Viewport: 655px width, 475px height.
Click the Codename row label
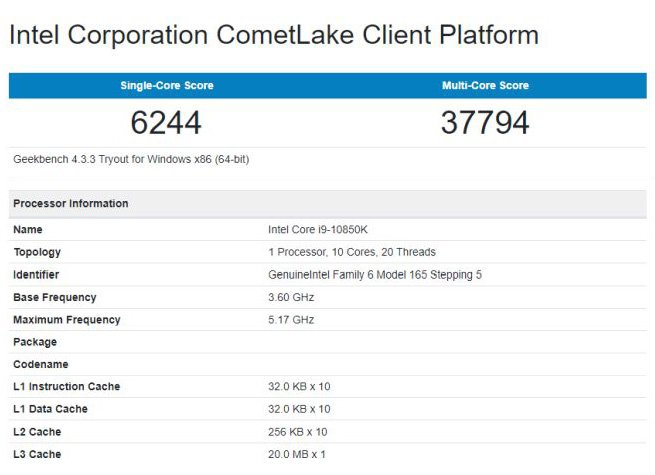41,364
